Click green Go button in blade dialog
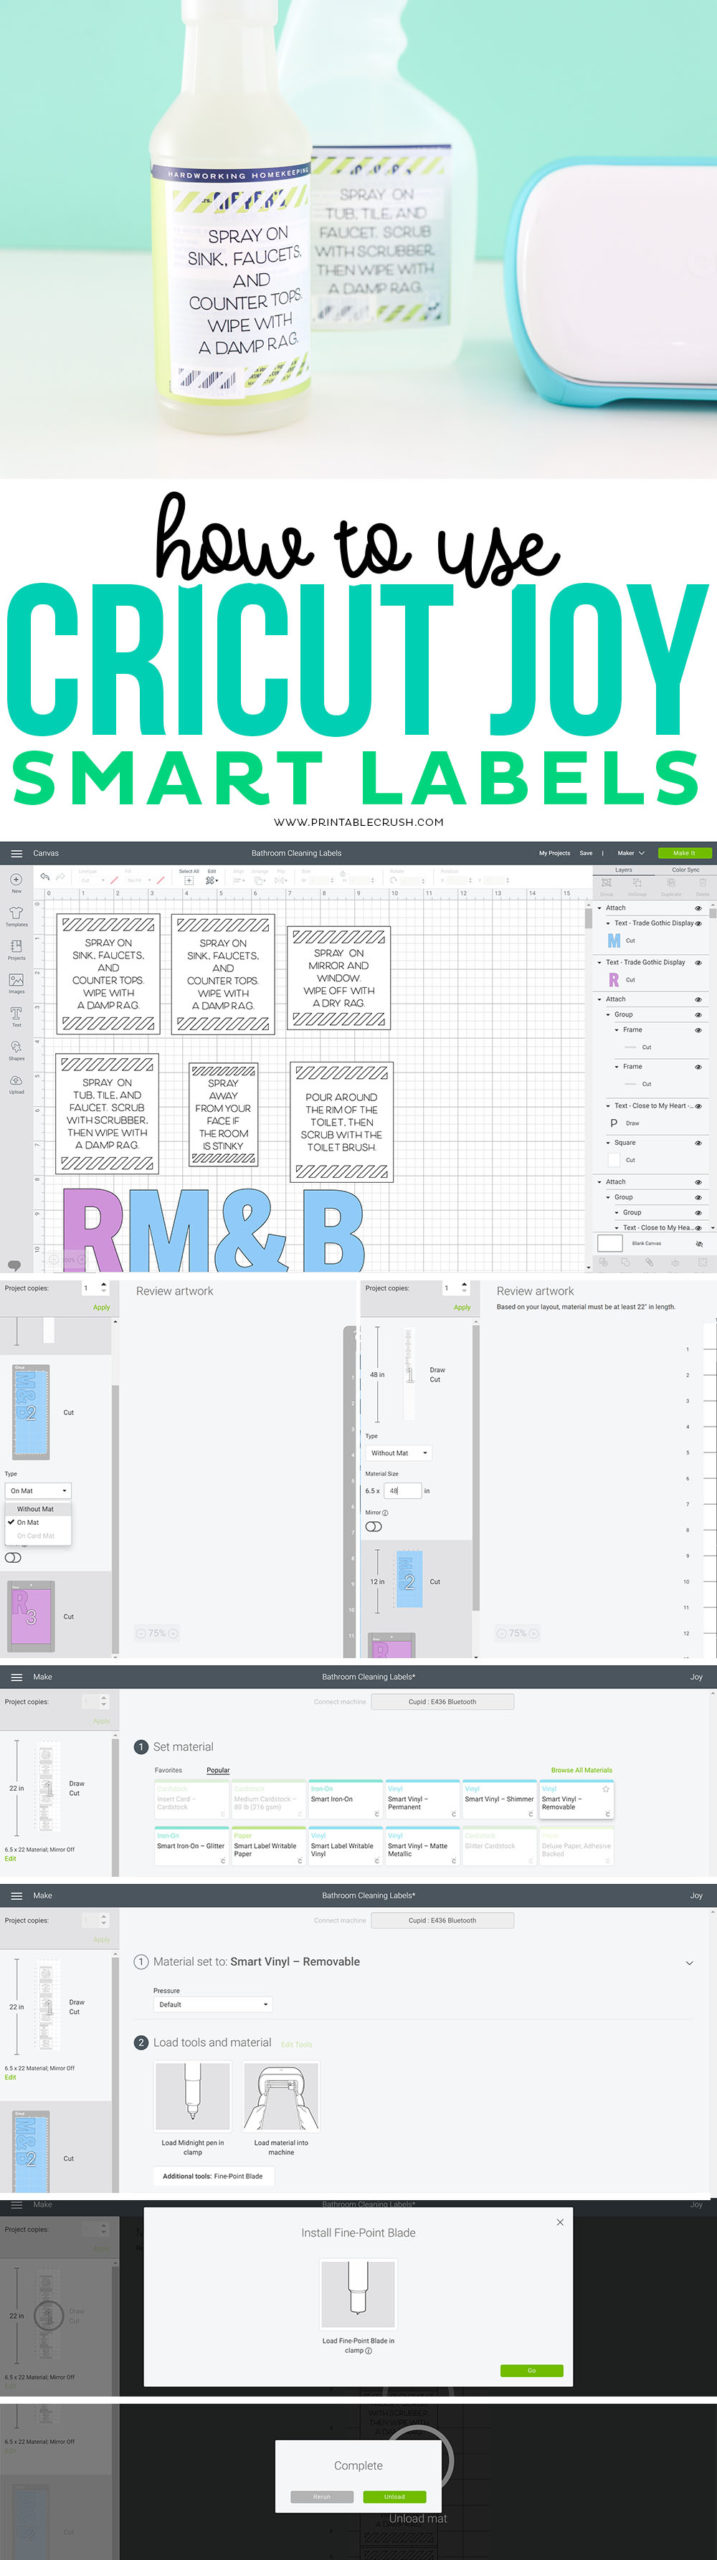 coord(532,2370)
